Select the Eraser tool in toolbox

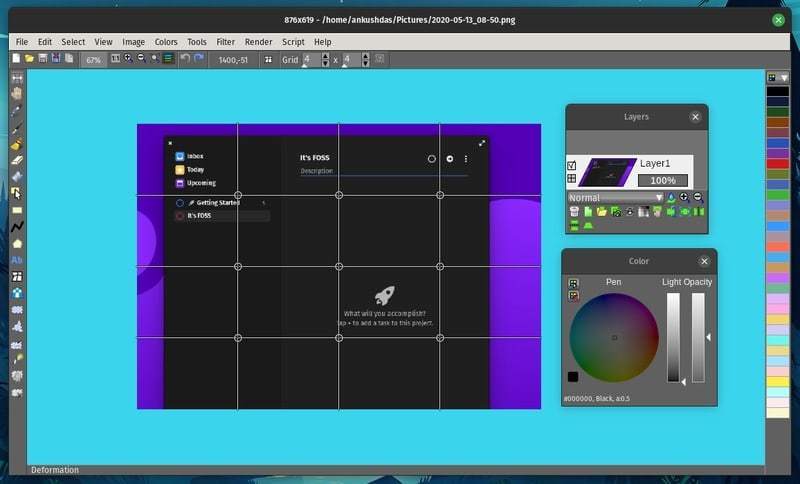[17, 160]
